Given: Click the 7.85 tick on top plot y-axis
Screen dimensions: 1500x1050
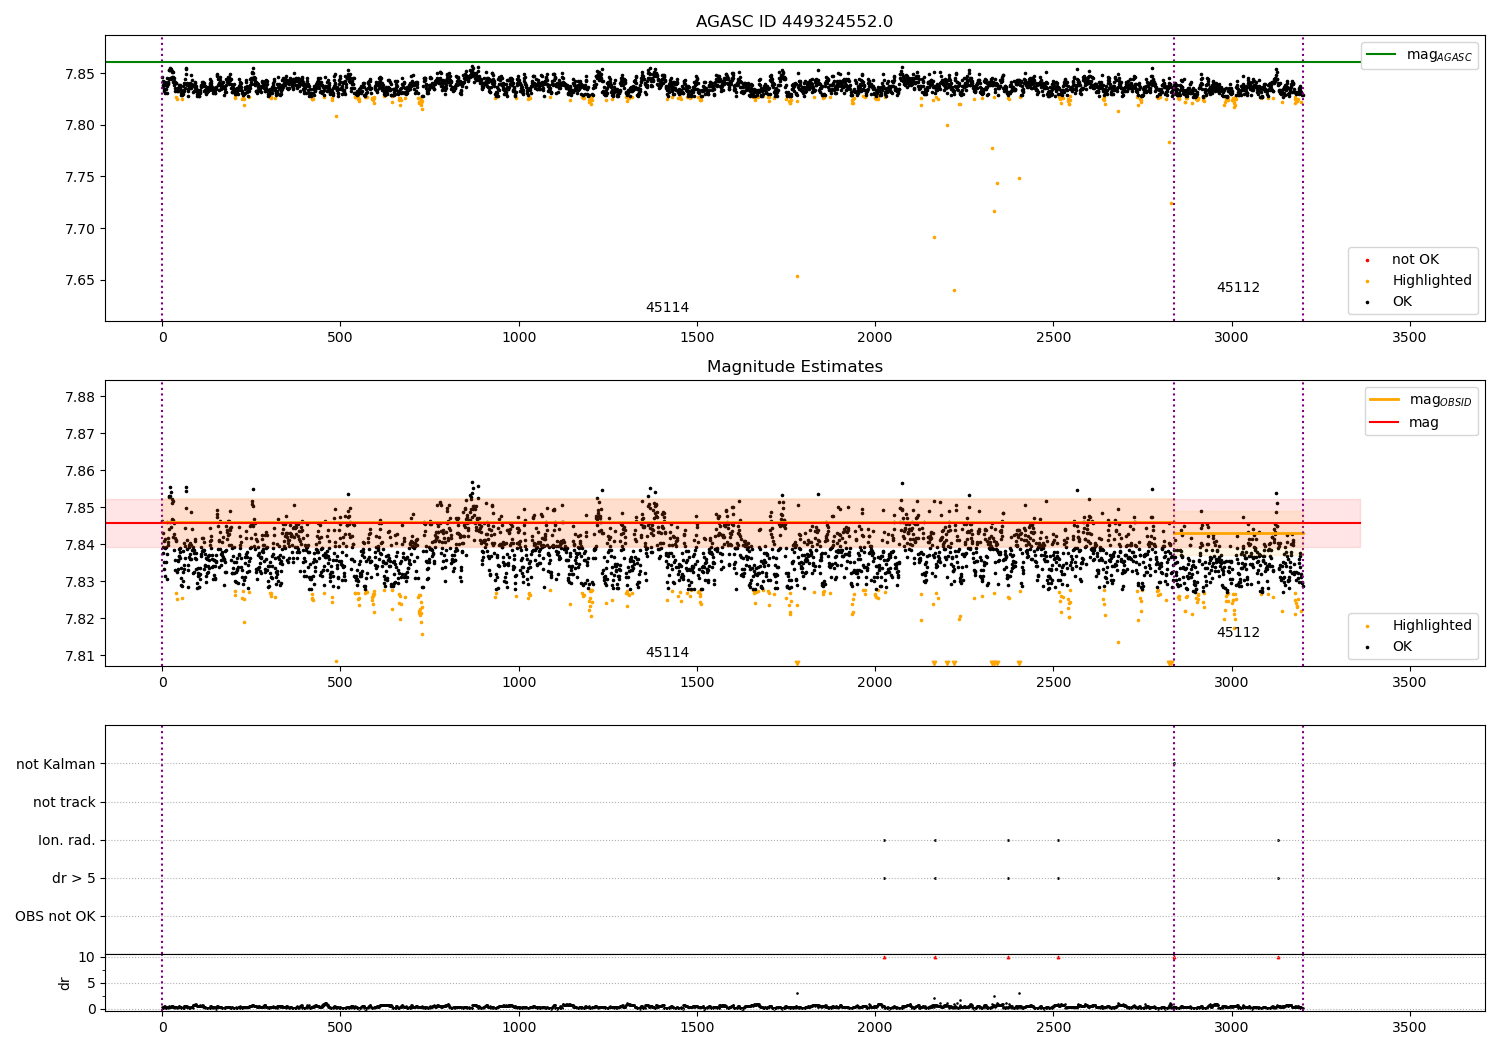Looking at the screenshot, I should click(78, 74).
